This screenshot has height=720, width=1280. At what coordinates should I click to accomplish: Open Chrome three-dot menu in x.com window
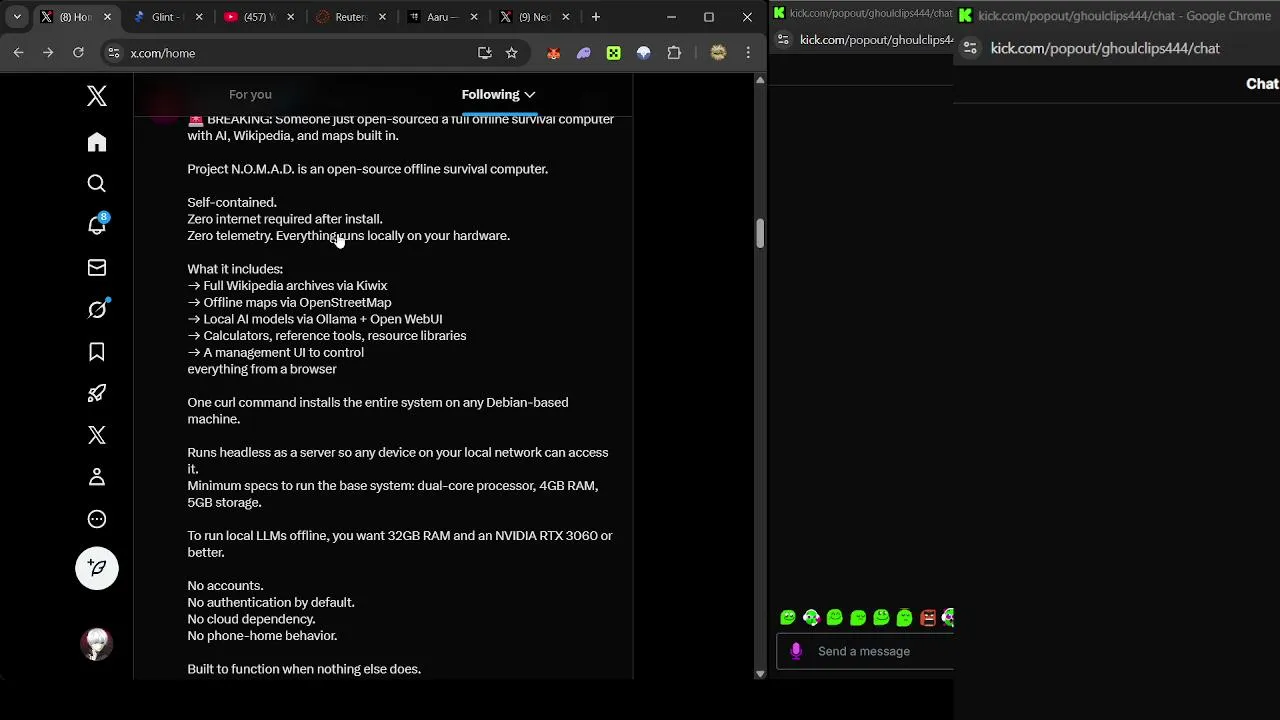(748, 53)
